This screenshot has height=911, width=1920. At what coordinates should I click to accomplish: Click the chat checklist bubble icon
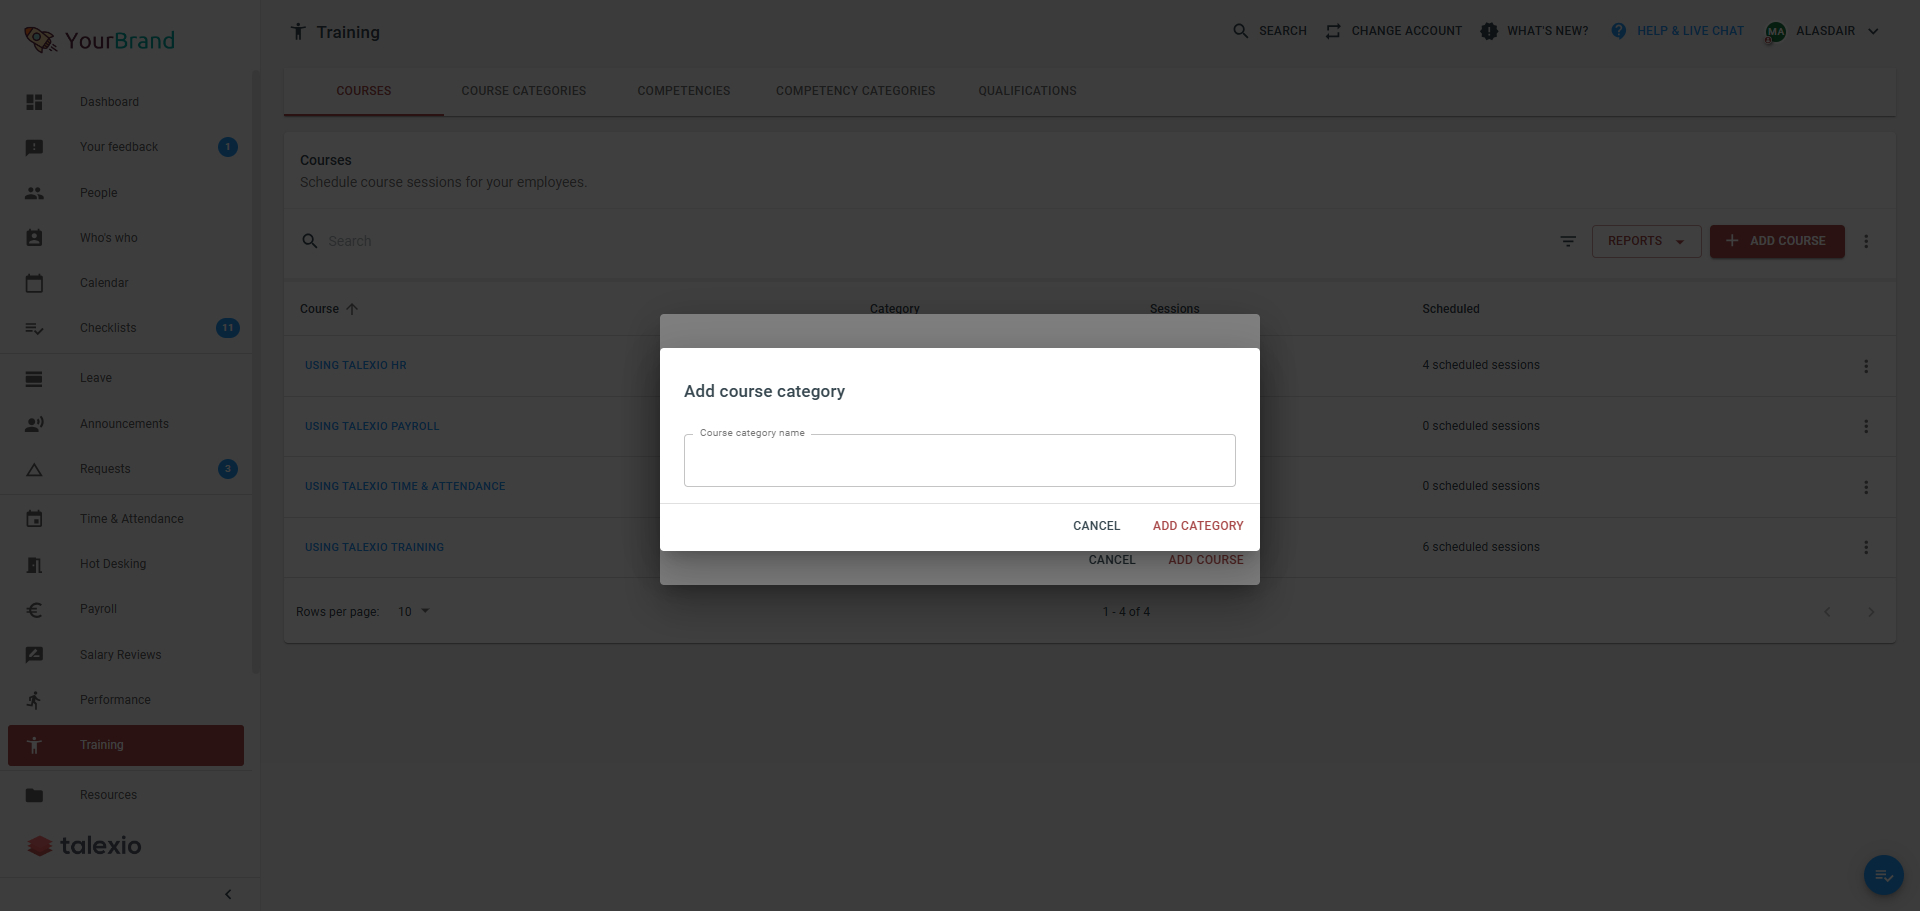[x=1884, y=875]
